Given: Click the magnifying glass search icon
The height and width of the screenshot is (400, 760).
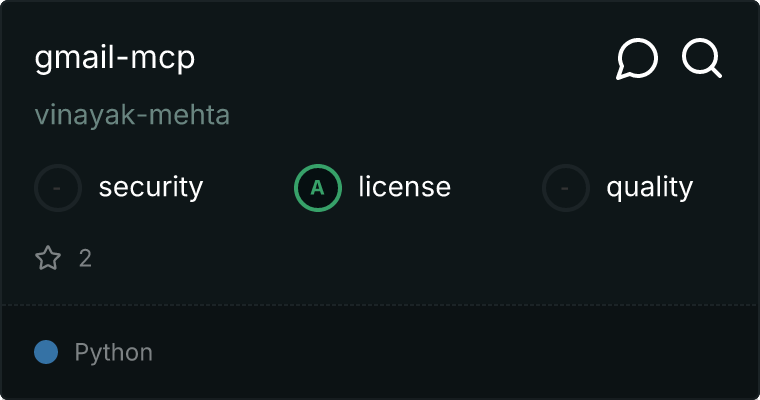Looking at the screenshot, I should pyautogui.click(x=702, y=59).
